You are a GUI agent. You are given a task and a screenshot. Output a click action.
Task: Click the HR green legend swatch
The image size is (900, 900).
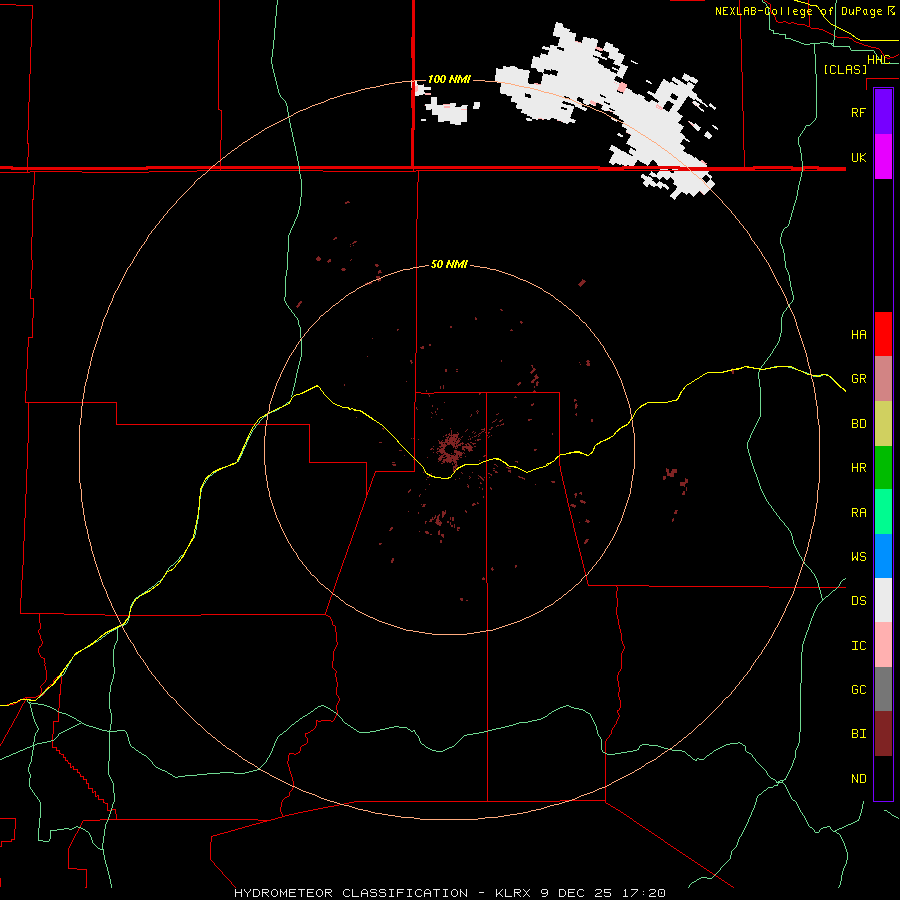tap(883, 468)
